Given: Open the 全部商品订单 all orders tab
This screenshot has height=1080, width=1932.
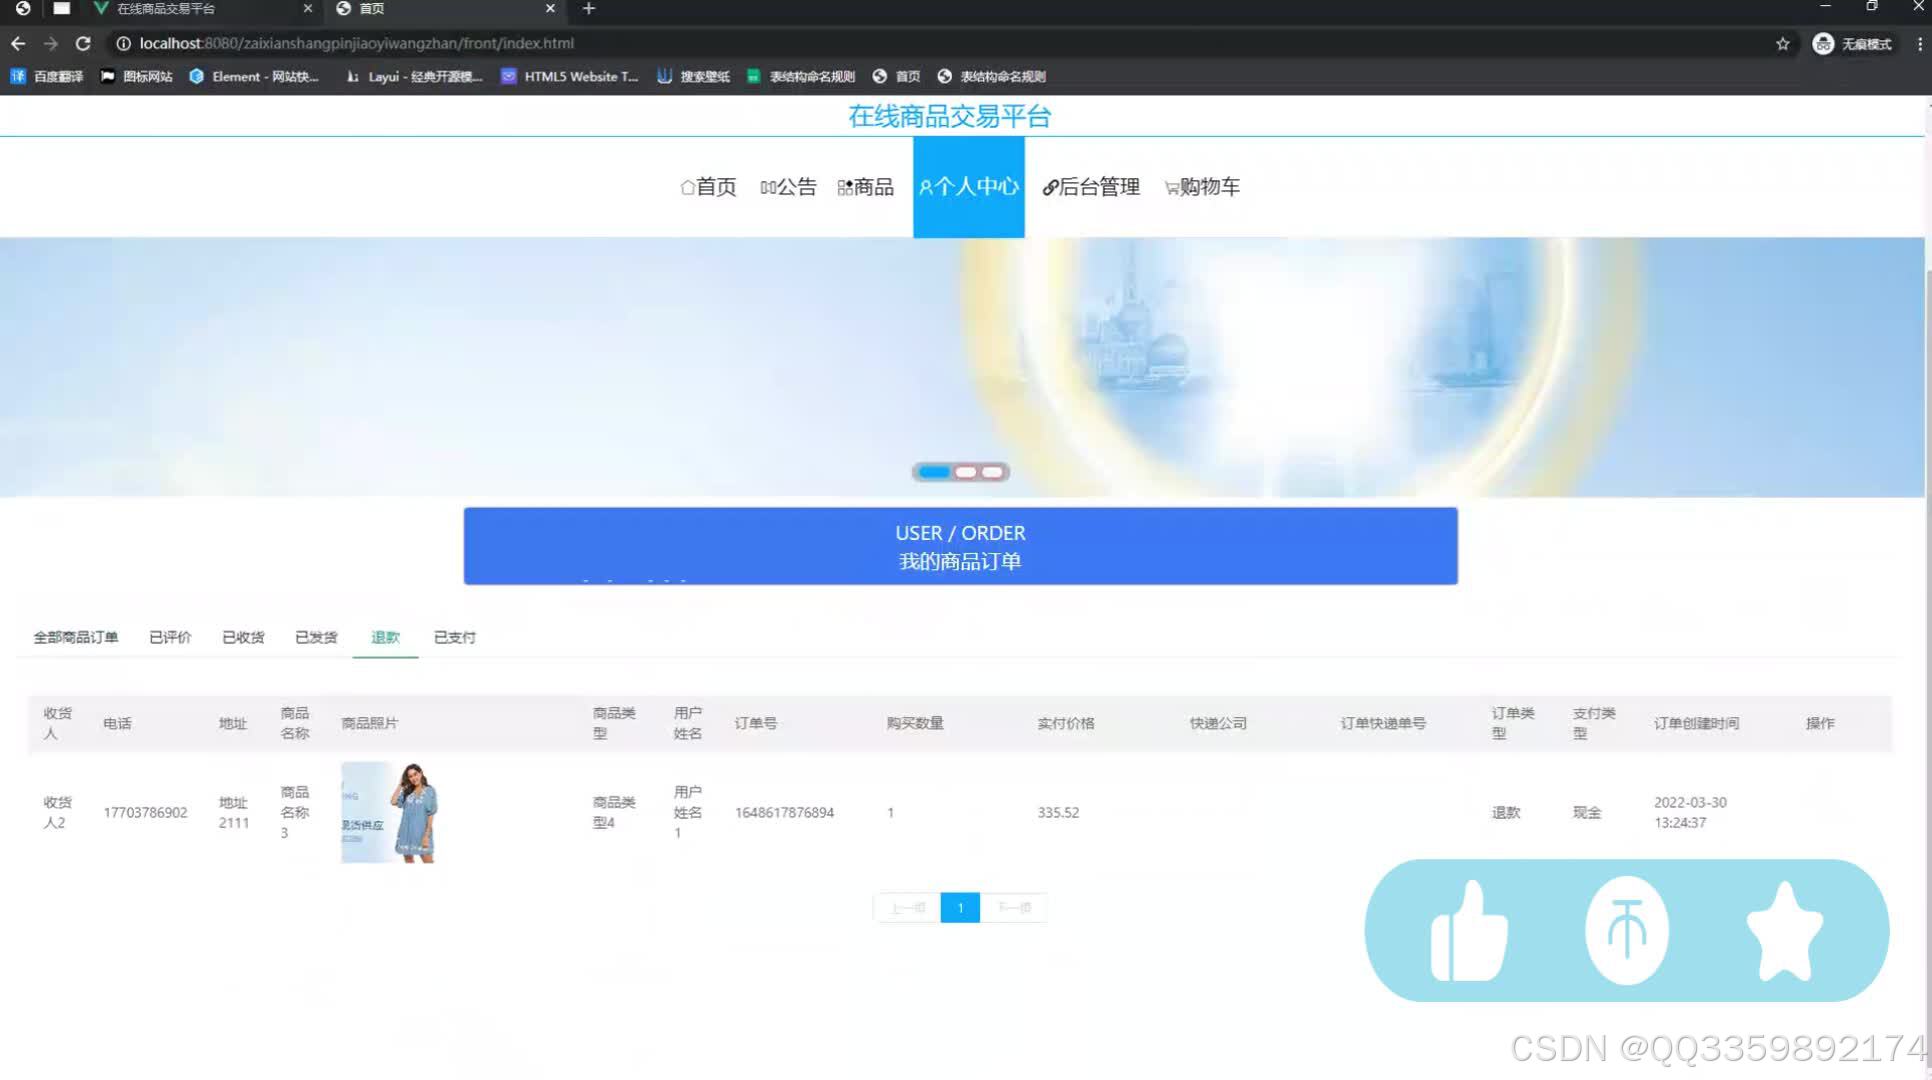Looking at the screenshot, I should coord(76,637).
